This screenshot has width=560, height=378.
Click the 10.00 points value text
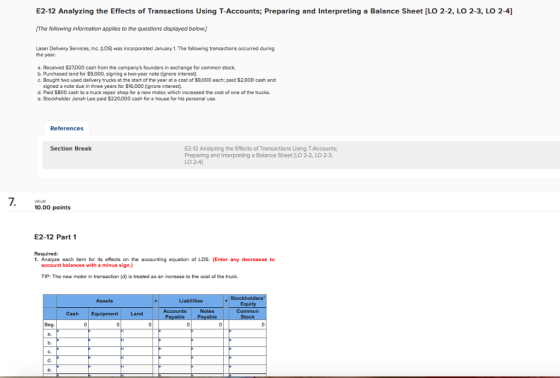[x=52, y=208]
